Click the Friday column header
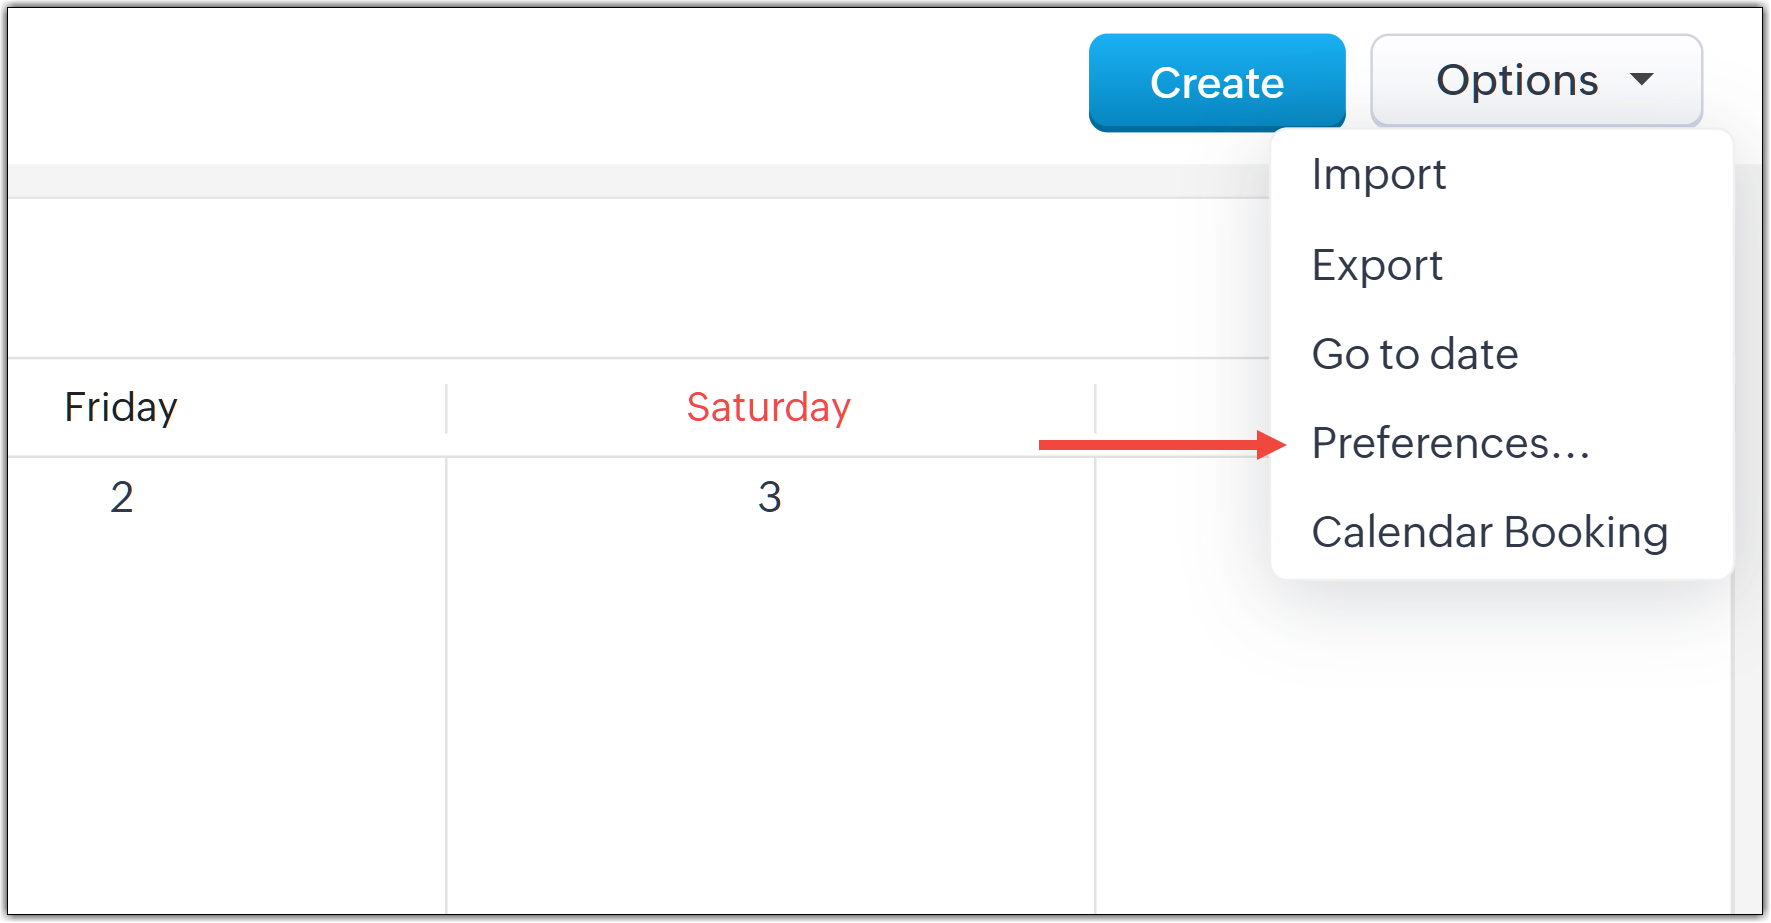This screenshot has height=923, width=1771. [x=121, y=408]
